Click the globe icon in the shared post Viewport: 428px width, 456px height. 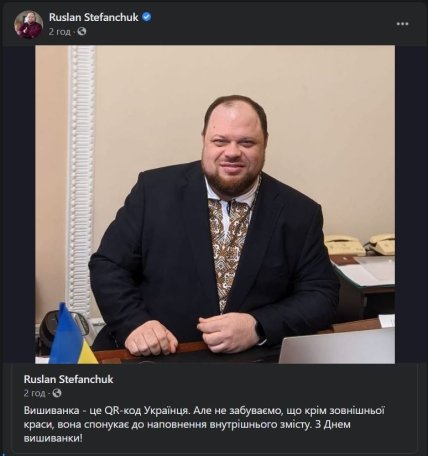[57, 393]
